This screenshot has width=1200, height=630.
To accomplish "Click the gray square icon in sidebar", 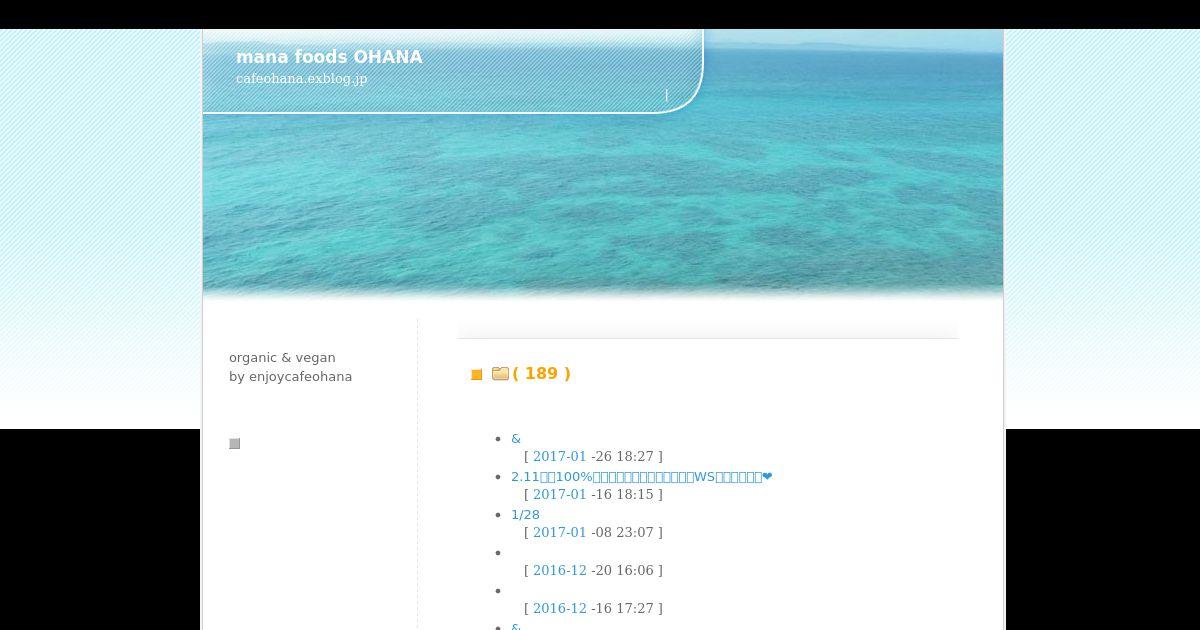I will click(235, 444).
